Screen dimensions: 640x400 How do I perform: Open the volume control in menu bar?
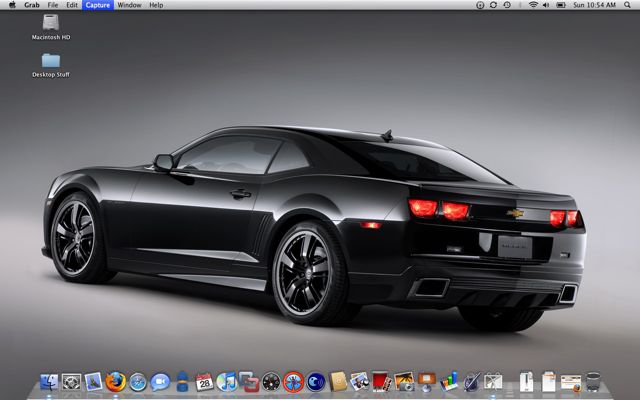pos(546,5)
